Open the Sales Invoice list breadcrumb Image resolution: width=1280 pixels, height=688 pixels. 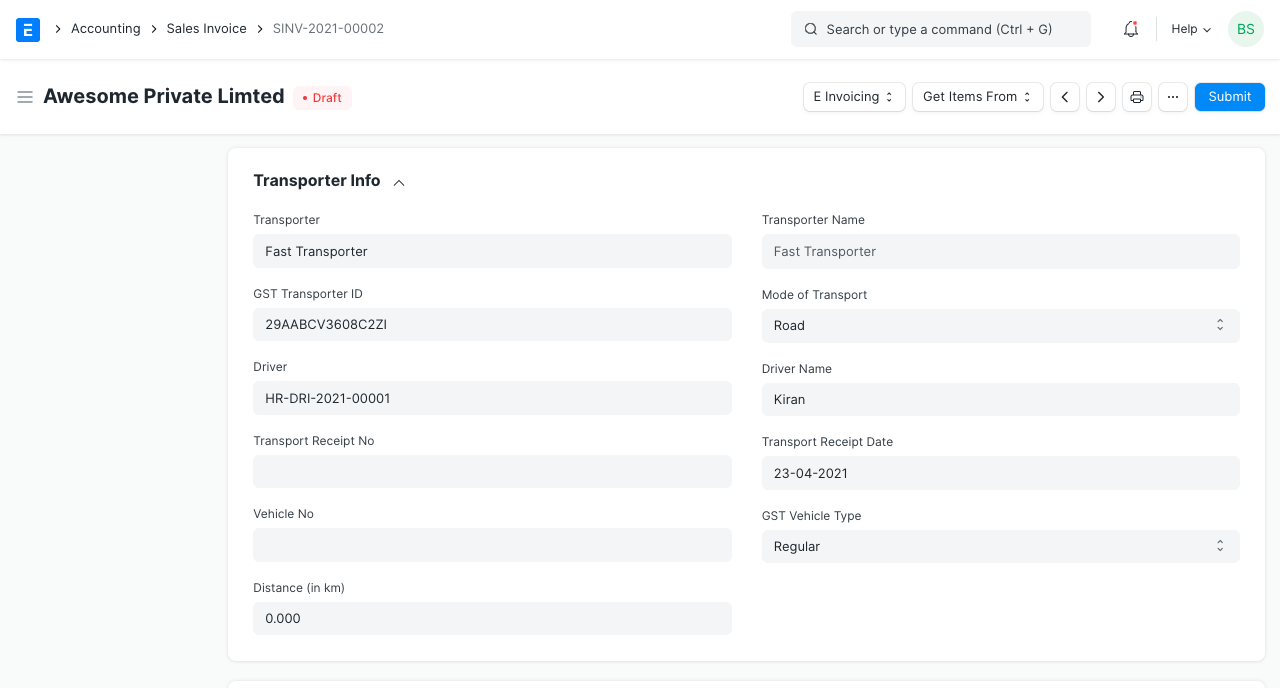coord(206,28)
